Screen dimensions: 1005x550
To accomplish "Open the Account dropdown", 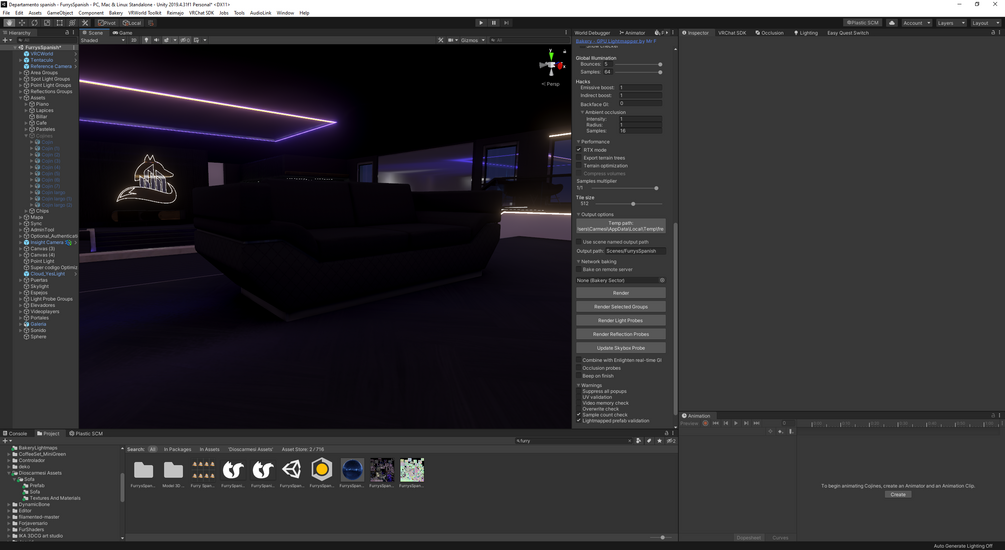I will 916,22.
